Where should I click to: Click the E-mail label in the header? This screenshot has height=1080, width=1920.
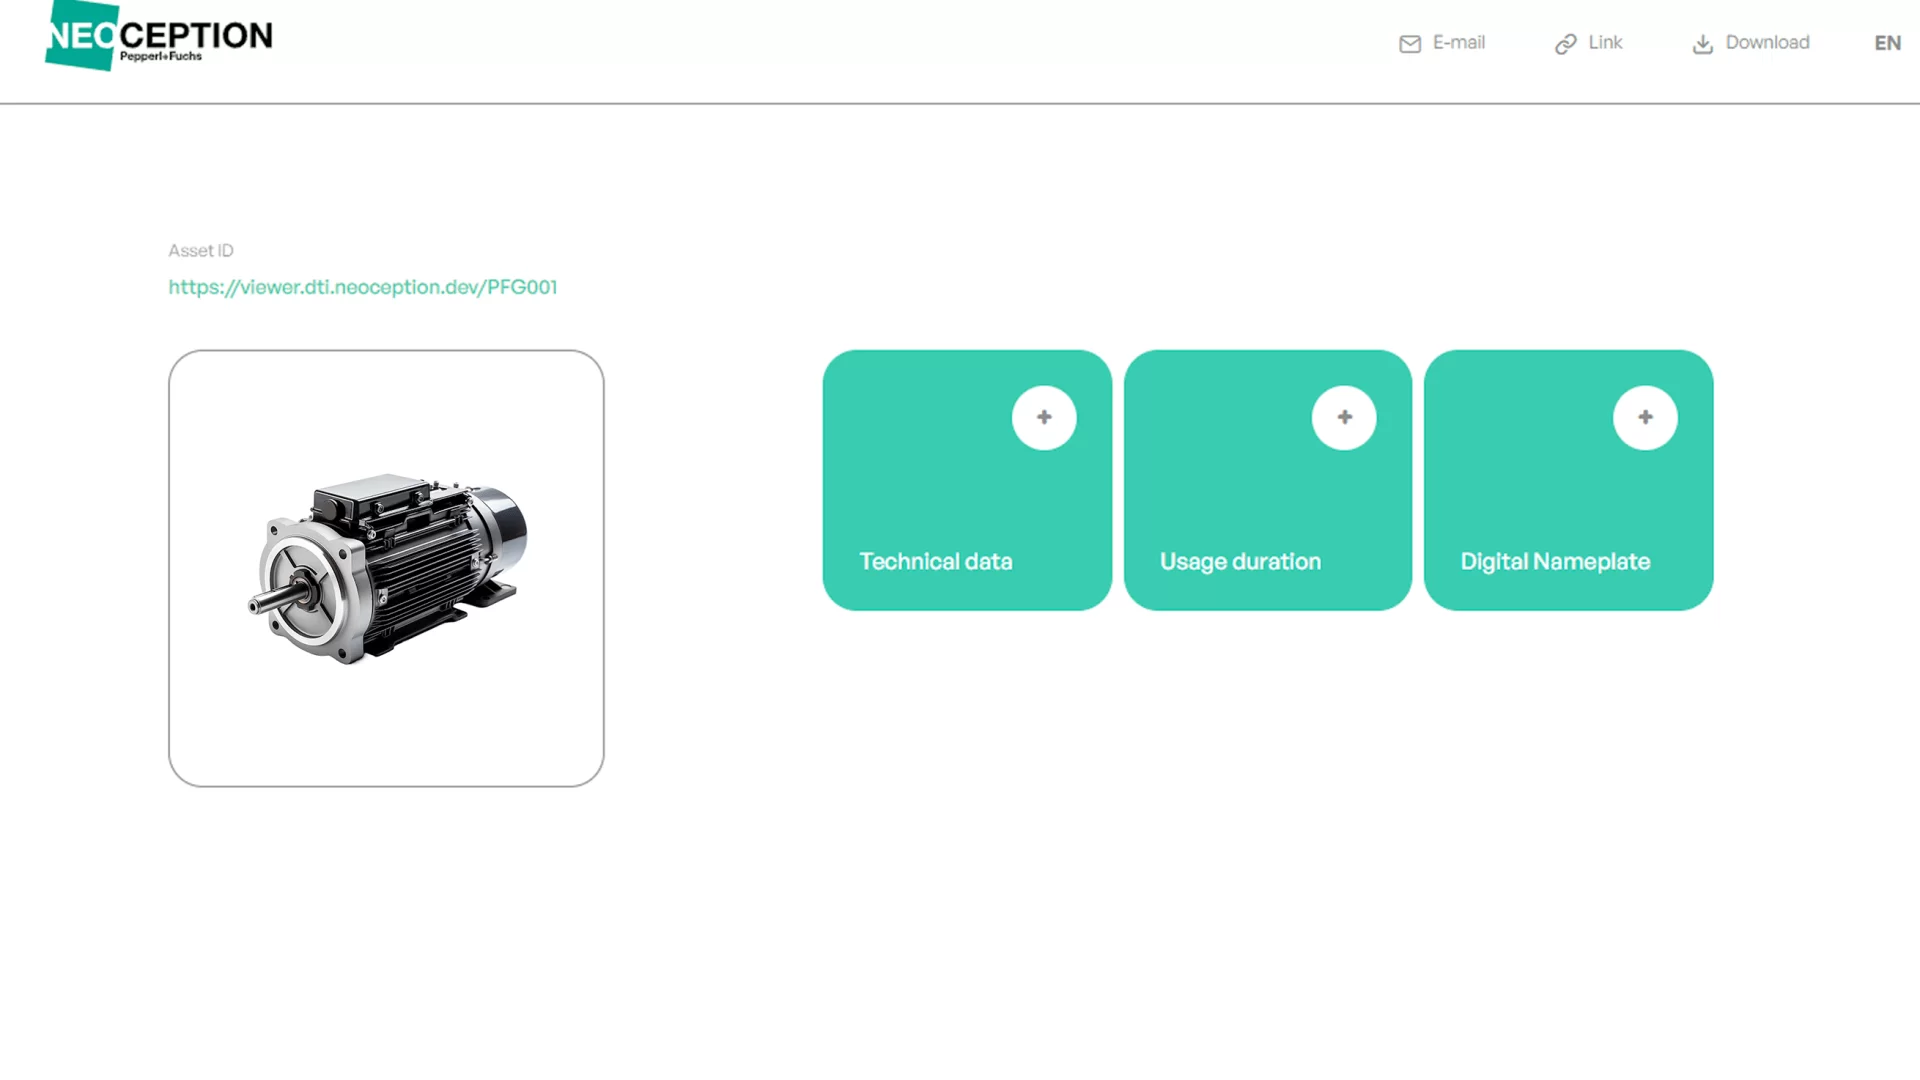click(1459, 43)
